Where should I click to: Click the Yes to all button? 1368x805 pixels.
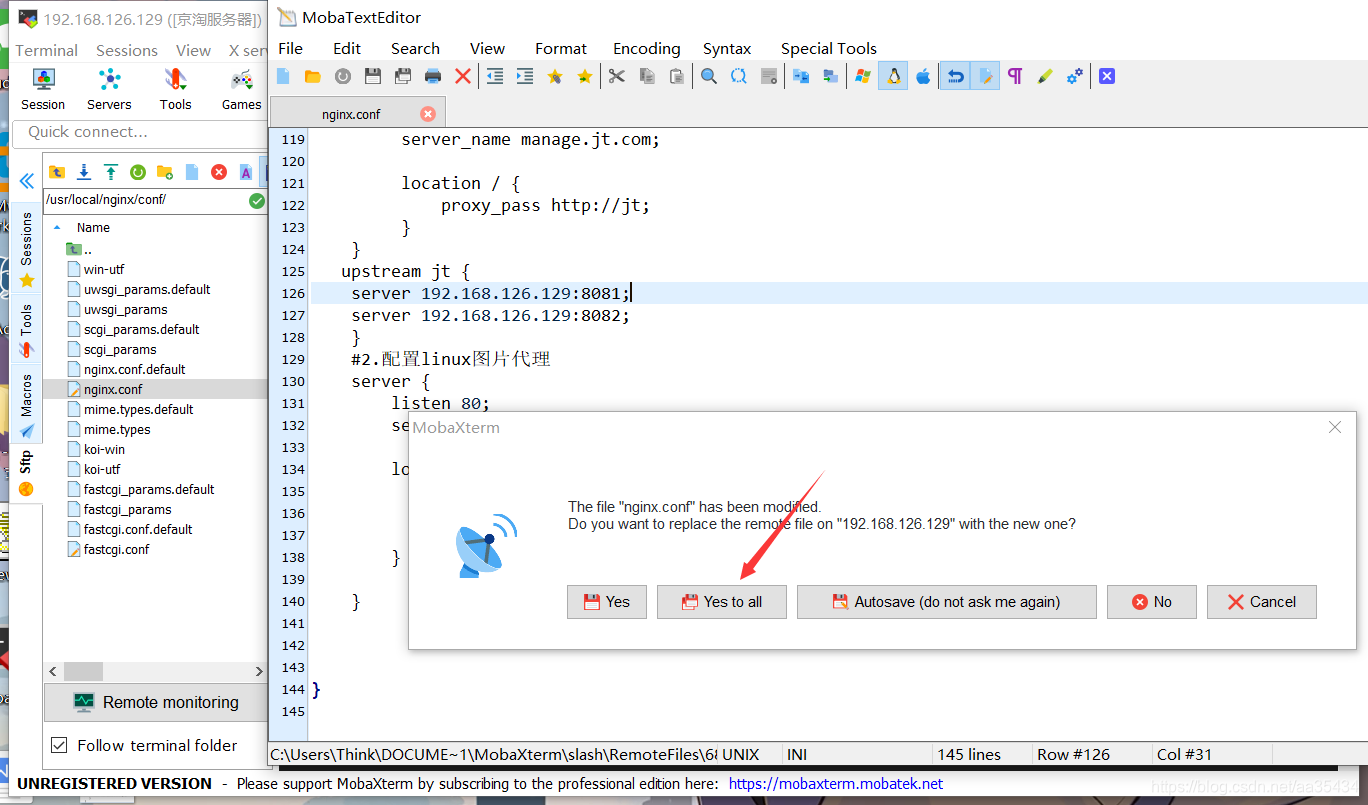722,602
